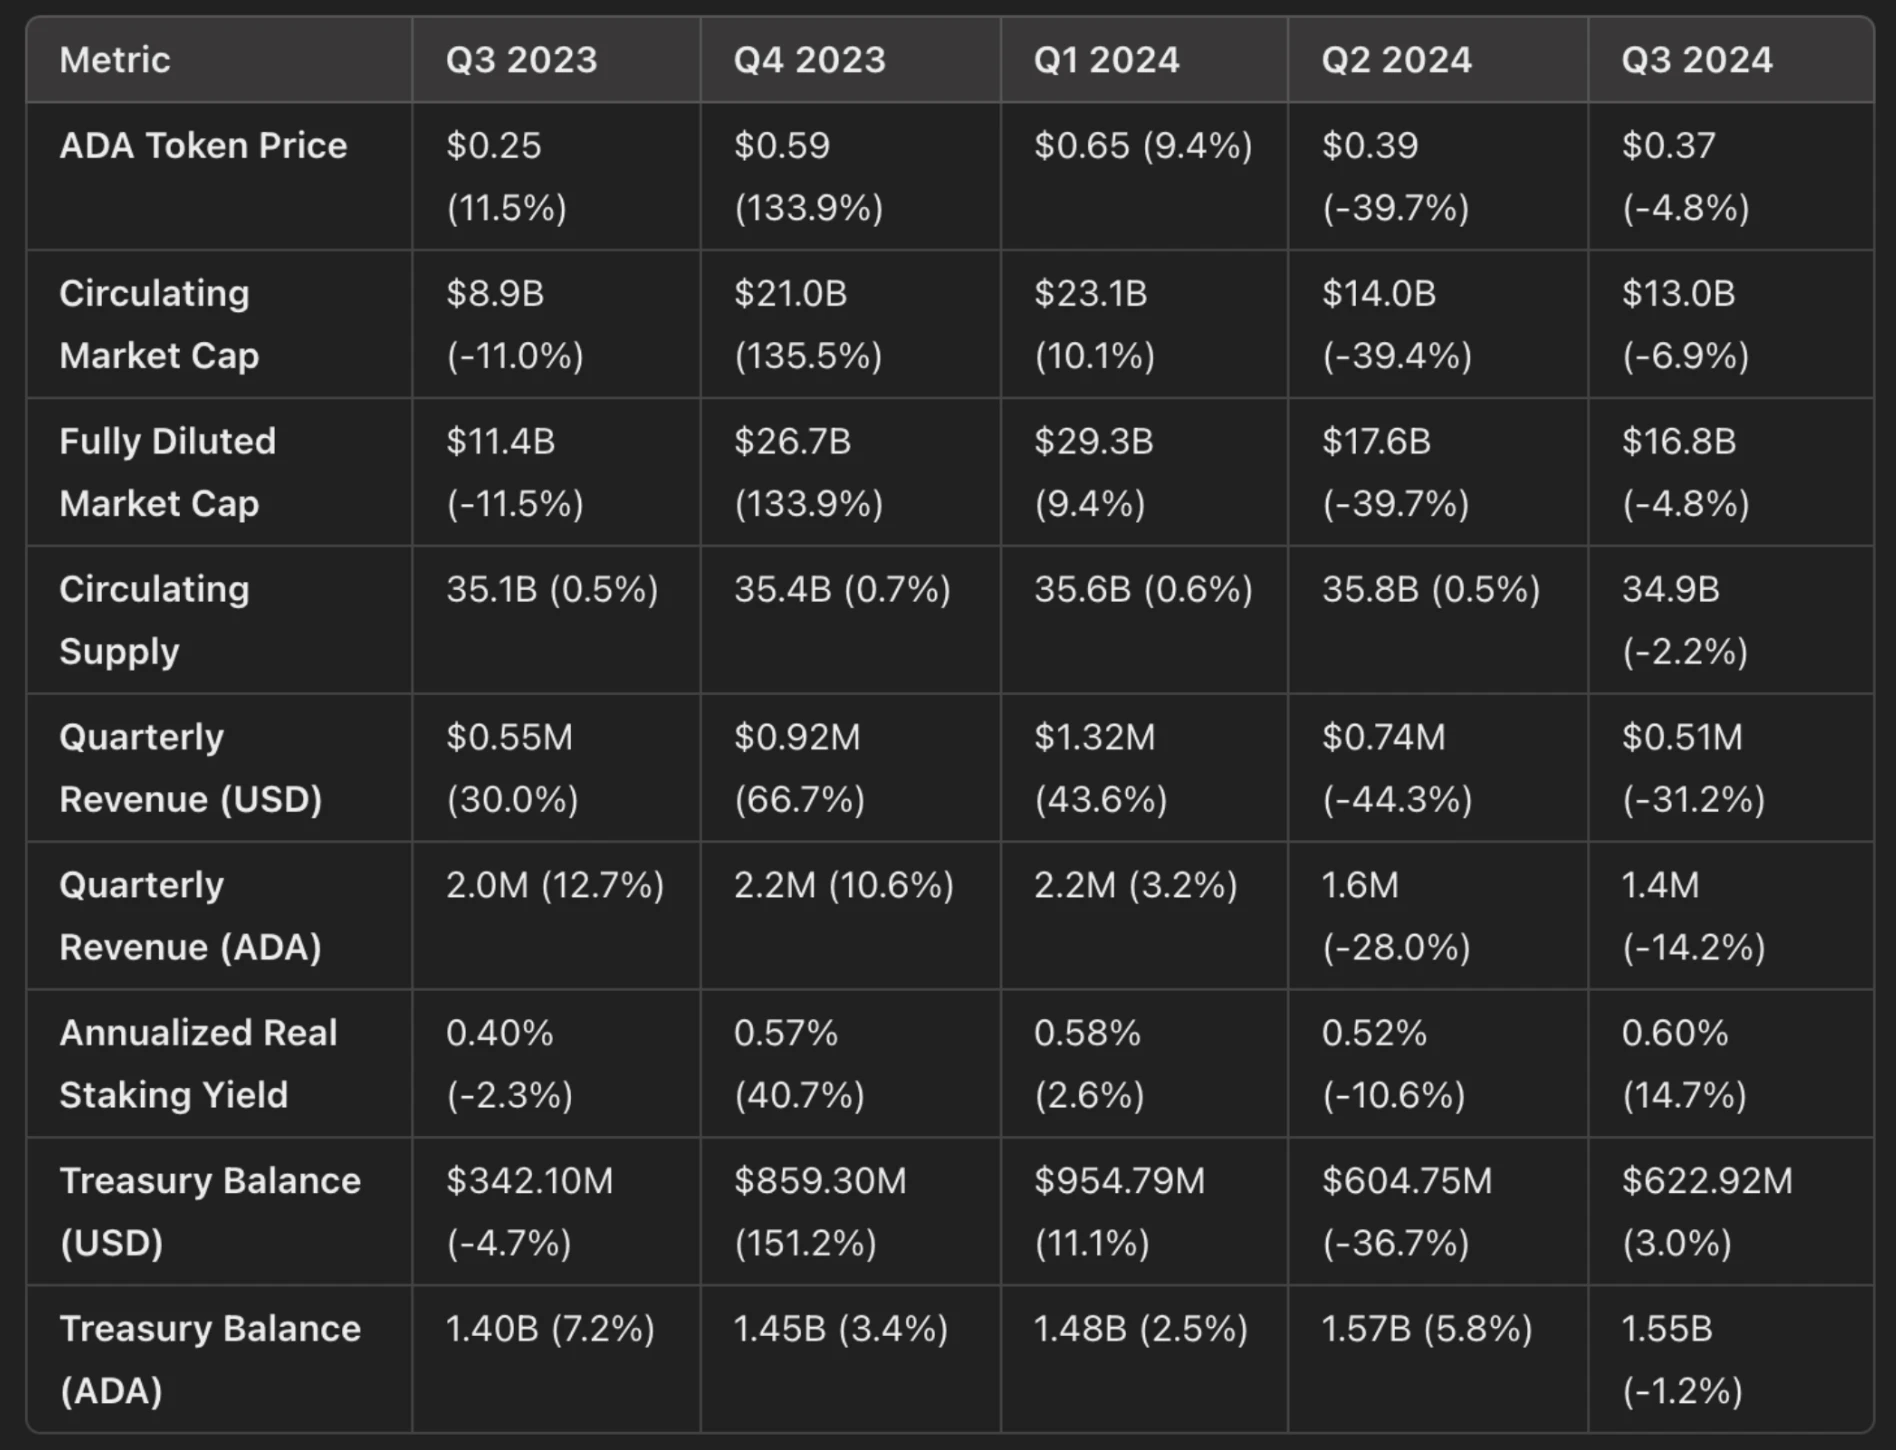Click the 35.1B (0.5%) supply cell
The height and width of the screenshot is (1450, 1896).
[552, 590]
